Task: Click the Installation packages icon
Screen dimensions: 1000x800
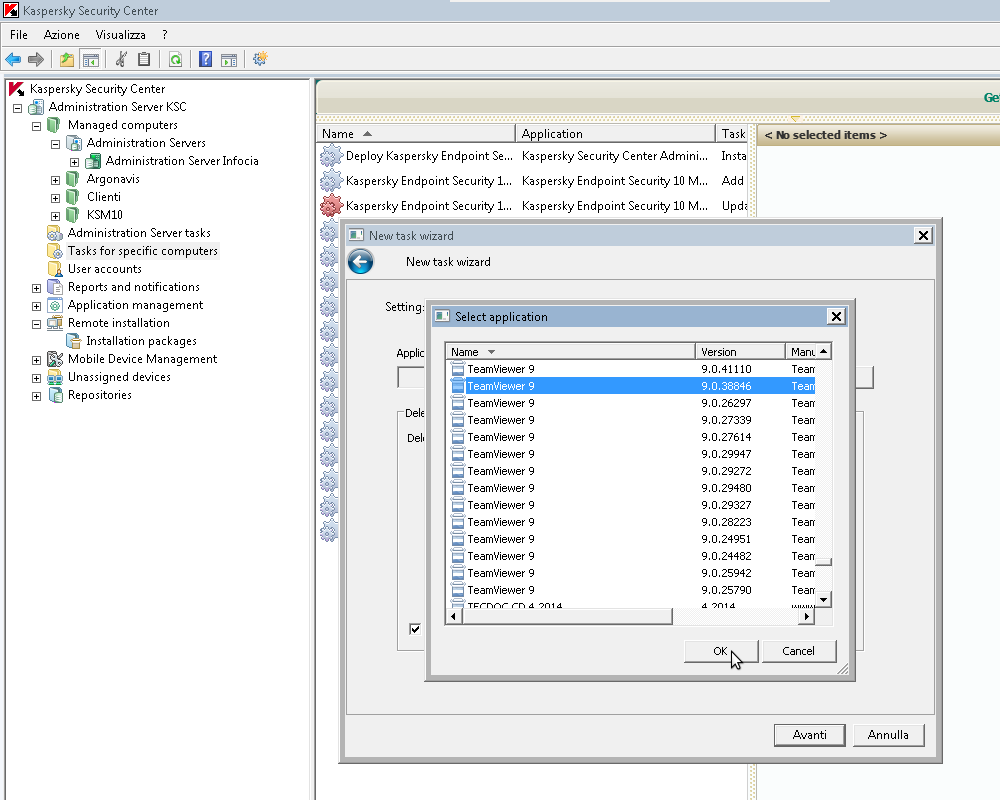Action: 74,341
